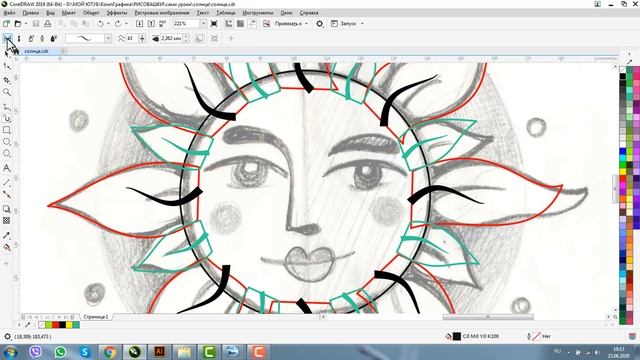The width and height of the screenshot is (640, 360).
Task: Activate the Preset artistic media mode
Action: [x=7, y=38]
